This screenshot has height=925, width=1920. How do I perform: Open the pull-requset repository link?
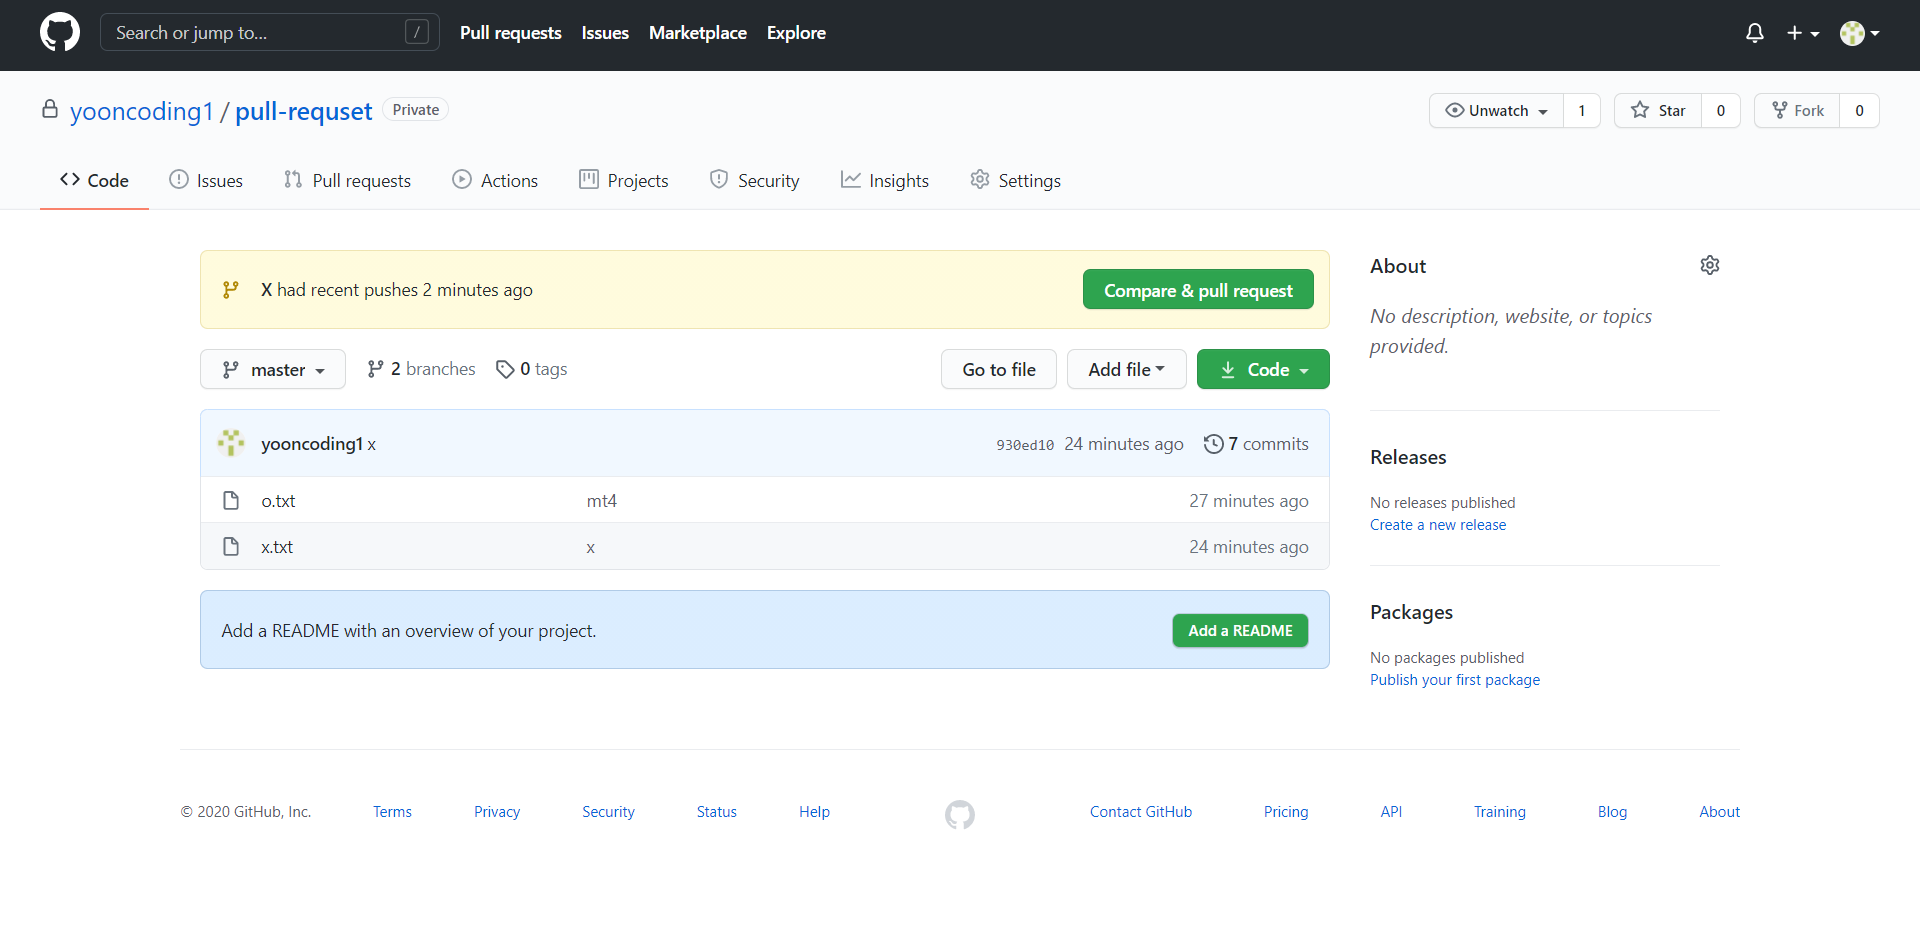point(303,111)
